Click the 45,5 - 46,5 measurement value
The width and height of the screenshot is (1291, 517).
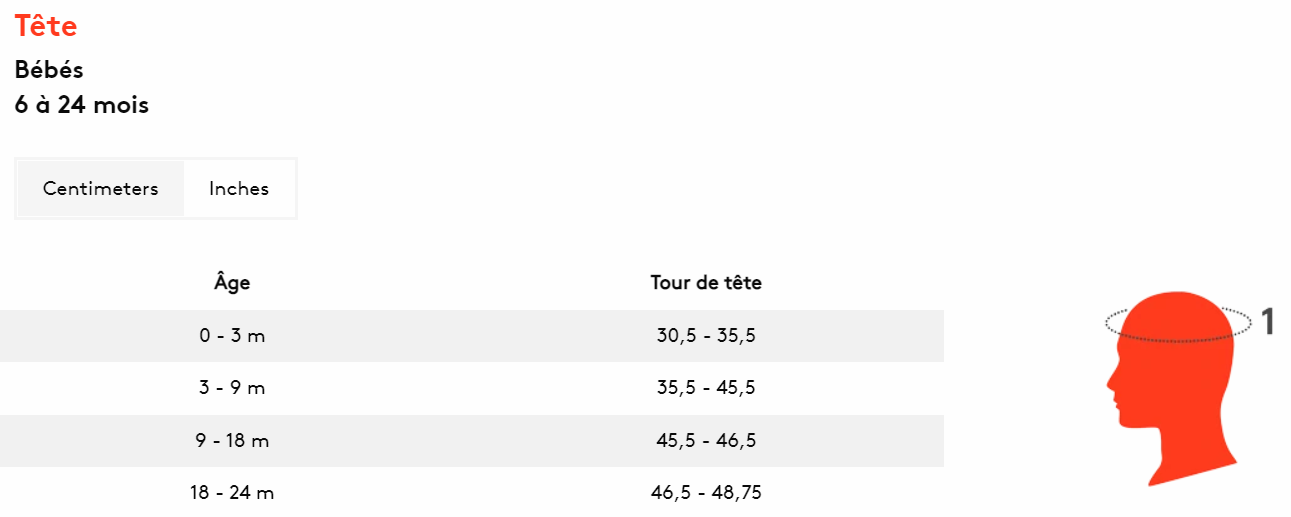click(x=706, y=441)
